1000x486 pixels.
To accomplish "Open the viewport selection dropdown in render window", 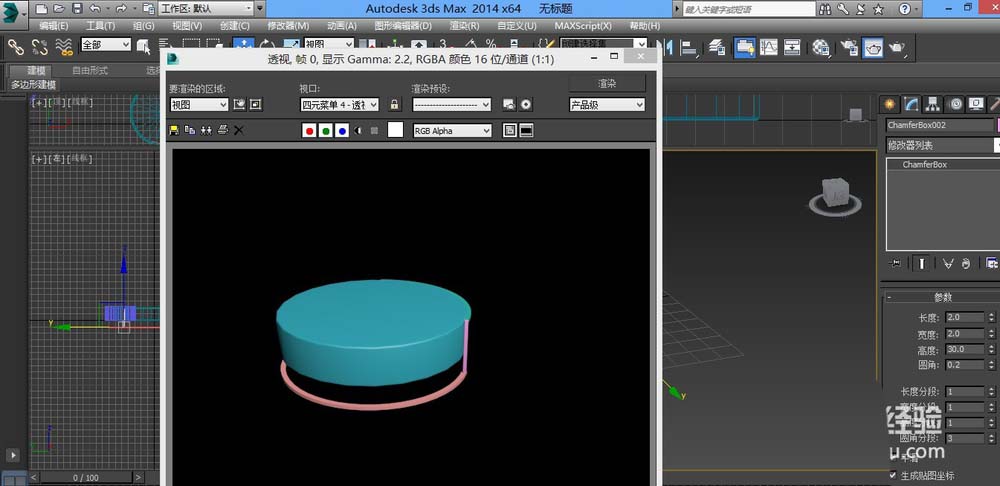I will [339, 105].
